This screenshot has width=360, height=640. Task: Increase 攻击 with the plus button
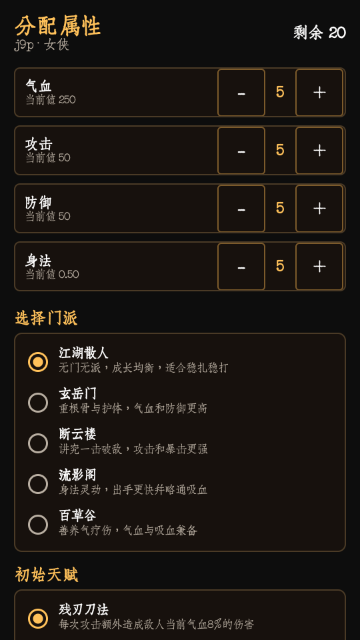[x=319, y=151]
